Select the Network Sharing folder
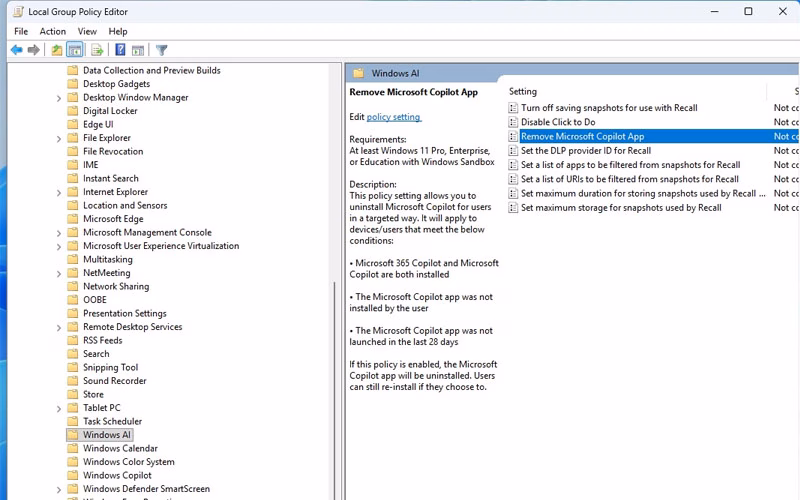The image size is (800, 500). pyautogui.click(x=116, y=286)
